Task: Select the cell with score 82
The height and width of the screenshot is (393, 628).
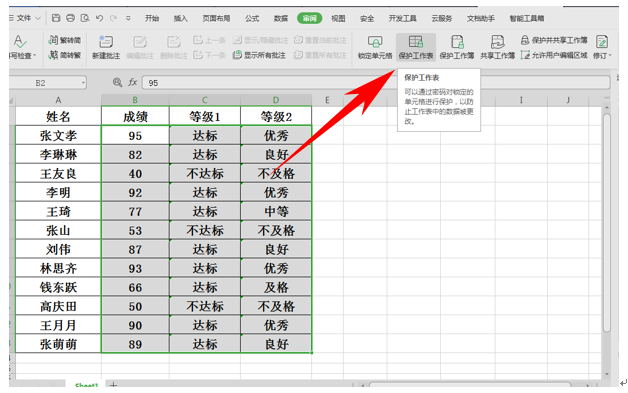Action: click(135, 155)
